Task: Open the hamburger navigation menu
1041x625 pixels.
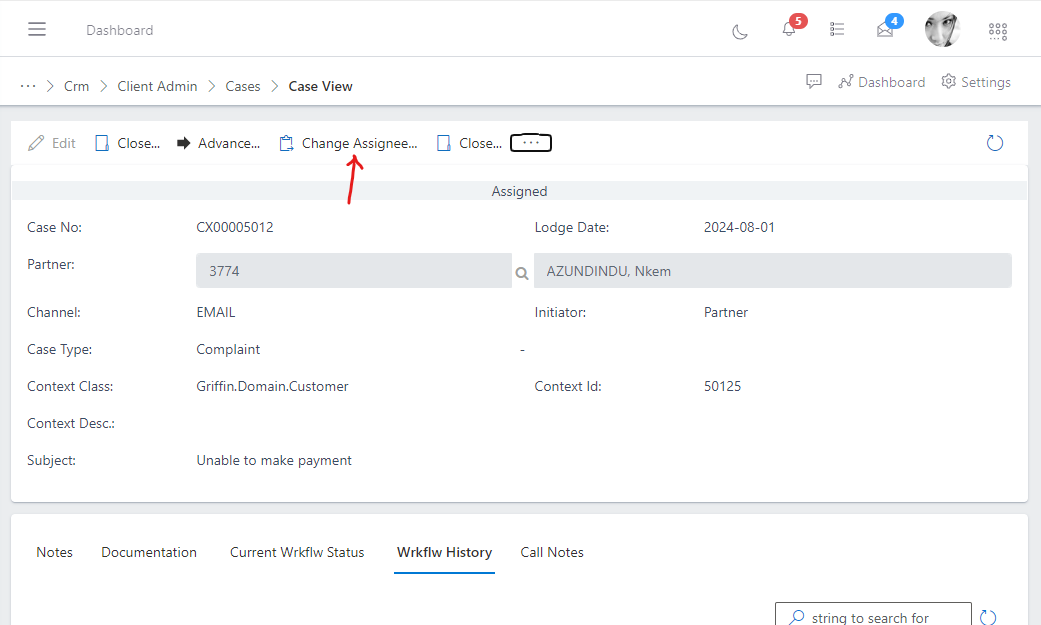Action: (x=37, y=30)
